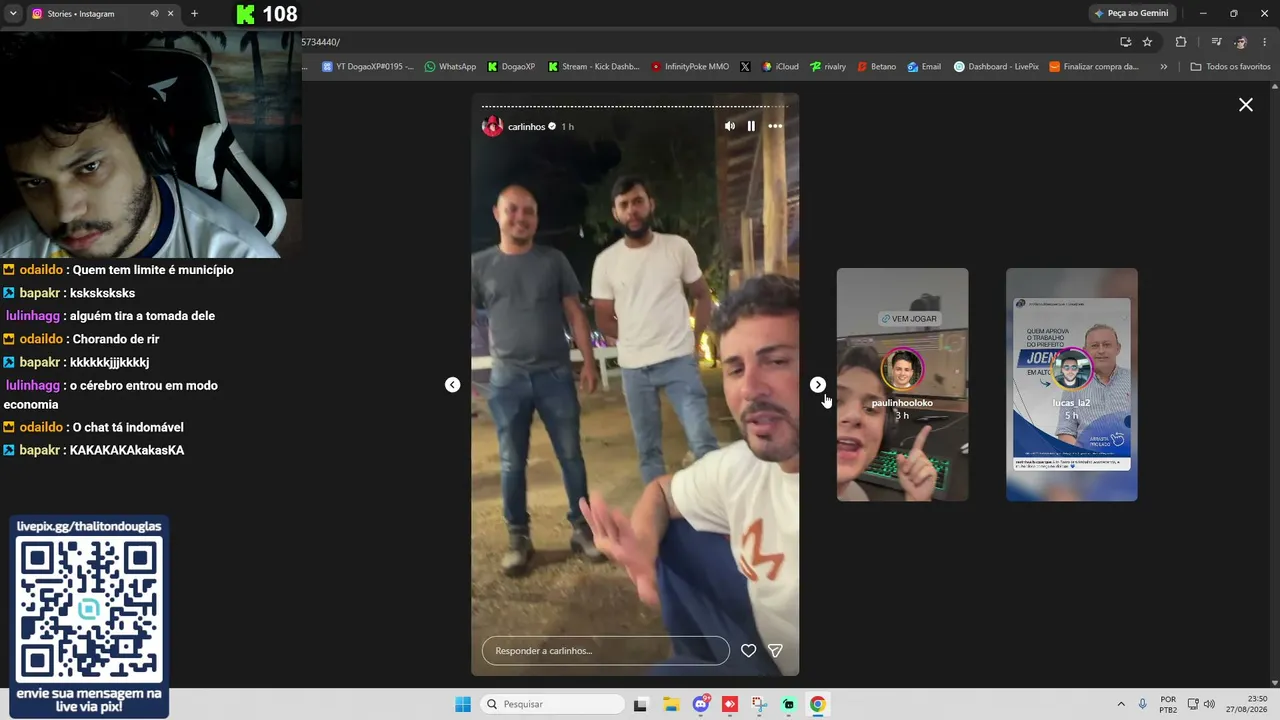Expand the tab search dropdown
This screenshot has width=1280, height=720.
13,14
